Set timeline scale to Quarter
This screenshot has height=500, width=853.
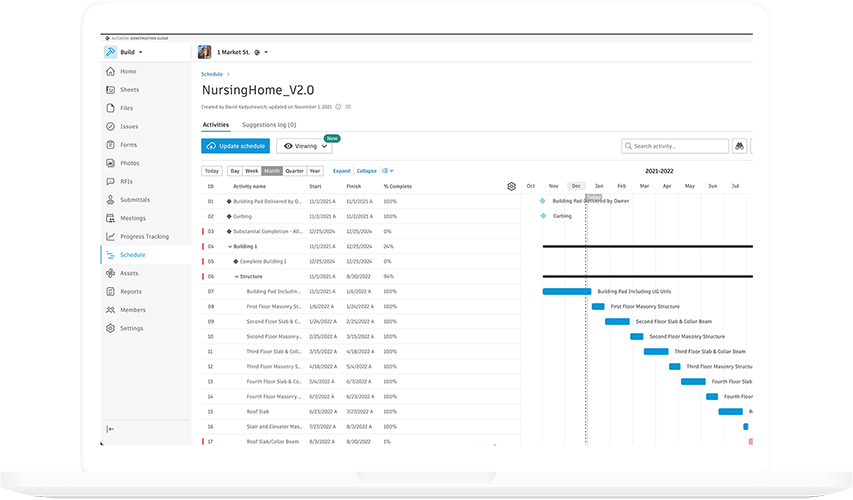pos(294,171)
